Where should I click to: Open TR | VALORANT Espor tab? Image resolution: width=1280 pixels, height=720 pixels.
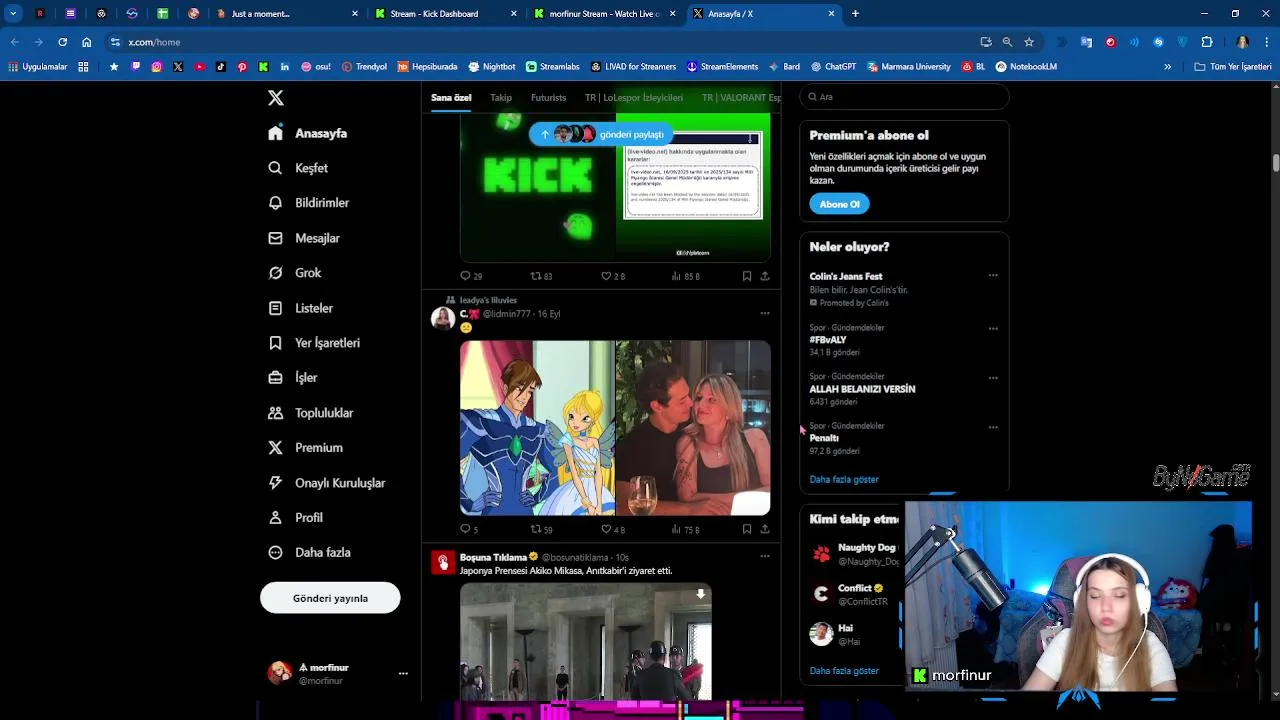coord(741,98)
